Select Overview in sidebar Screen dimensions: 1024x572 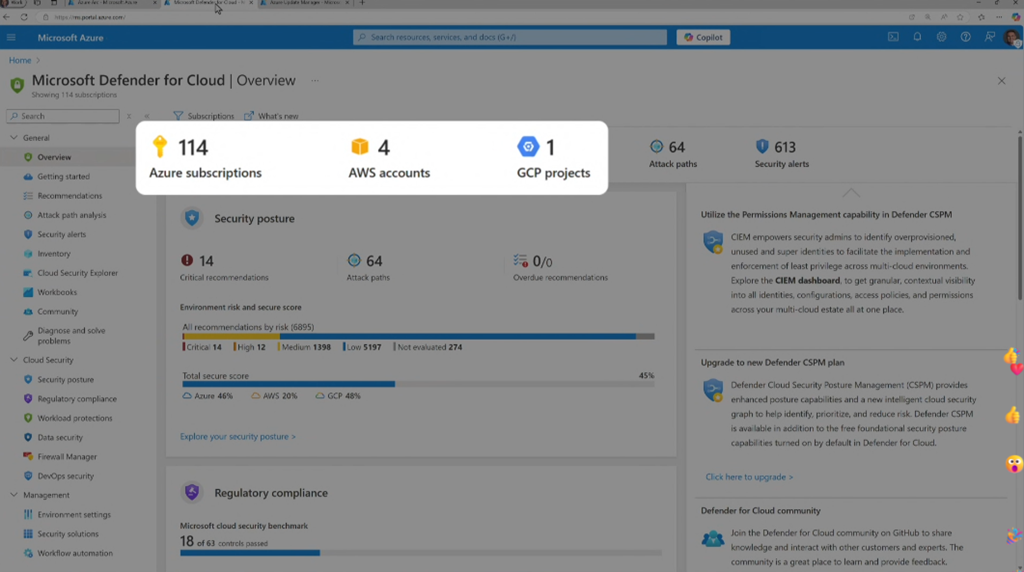(x=54, y=157)
